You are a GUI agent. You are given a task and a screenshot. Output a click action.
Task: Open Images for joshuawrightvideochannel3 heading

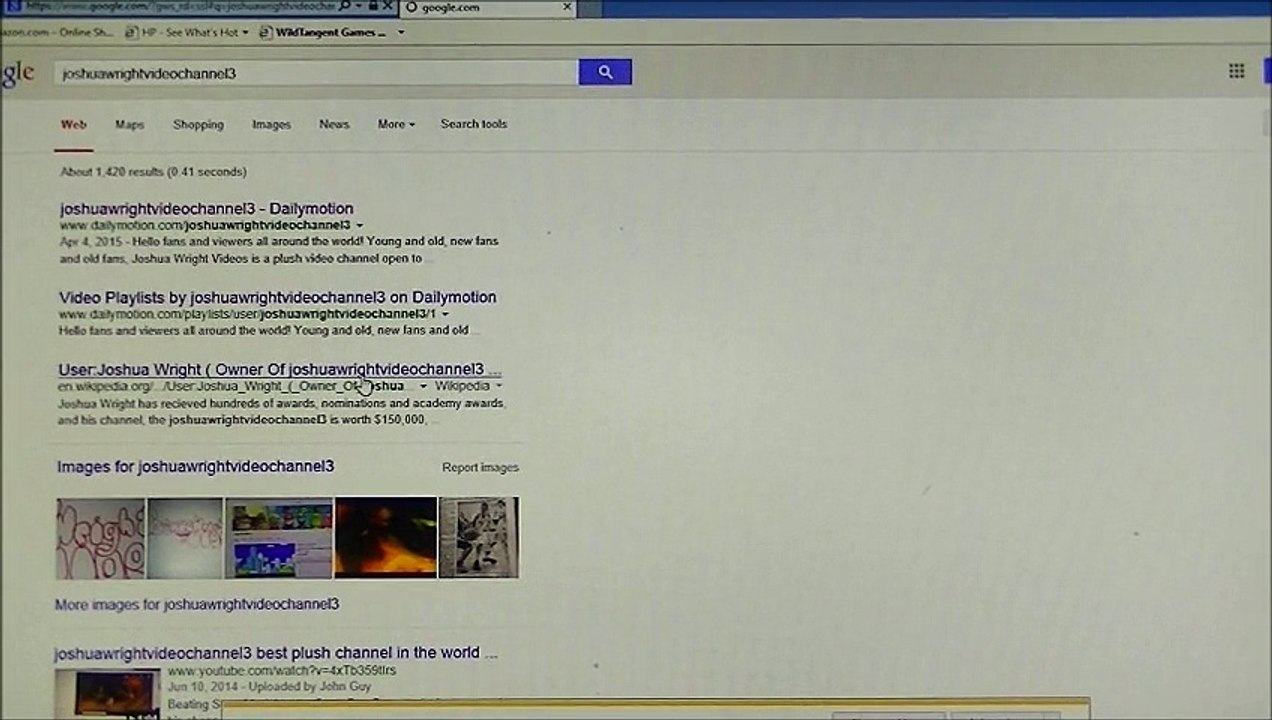(195, 466)
